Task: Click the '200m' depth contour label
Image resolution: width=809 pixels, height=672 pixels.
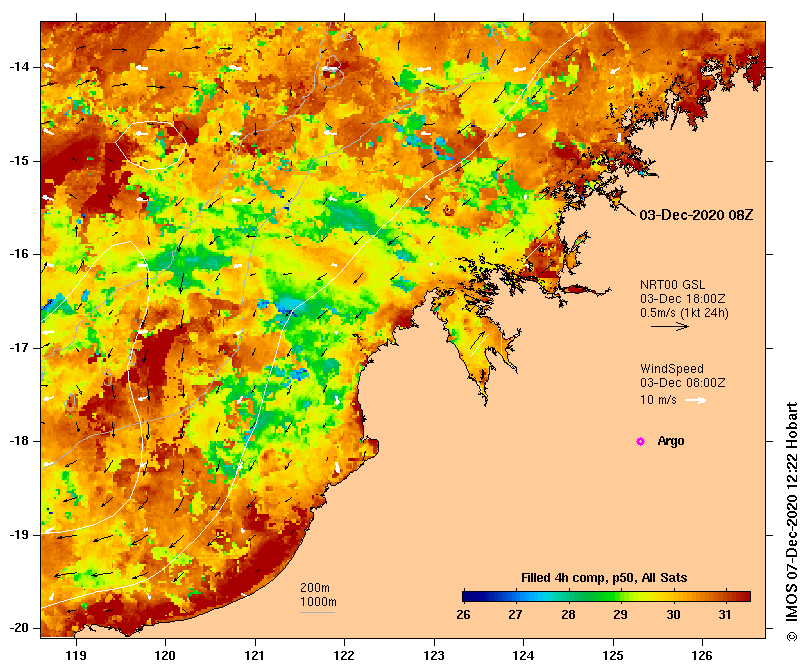Action: click(315, 588)
